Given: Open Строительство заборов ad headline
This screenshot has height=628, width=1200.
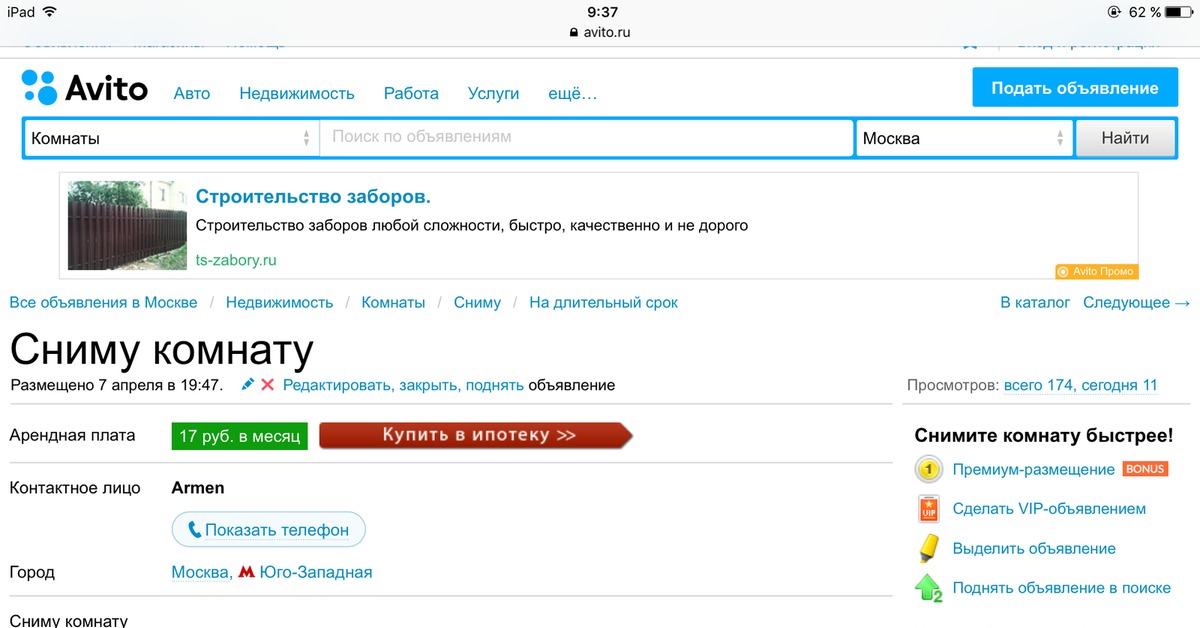Looking at the screenshot, I should [313, 196].
